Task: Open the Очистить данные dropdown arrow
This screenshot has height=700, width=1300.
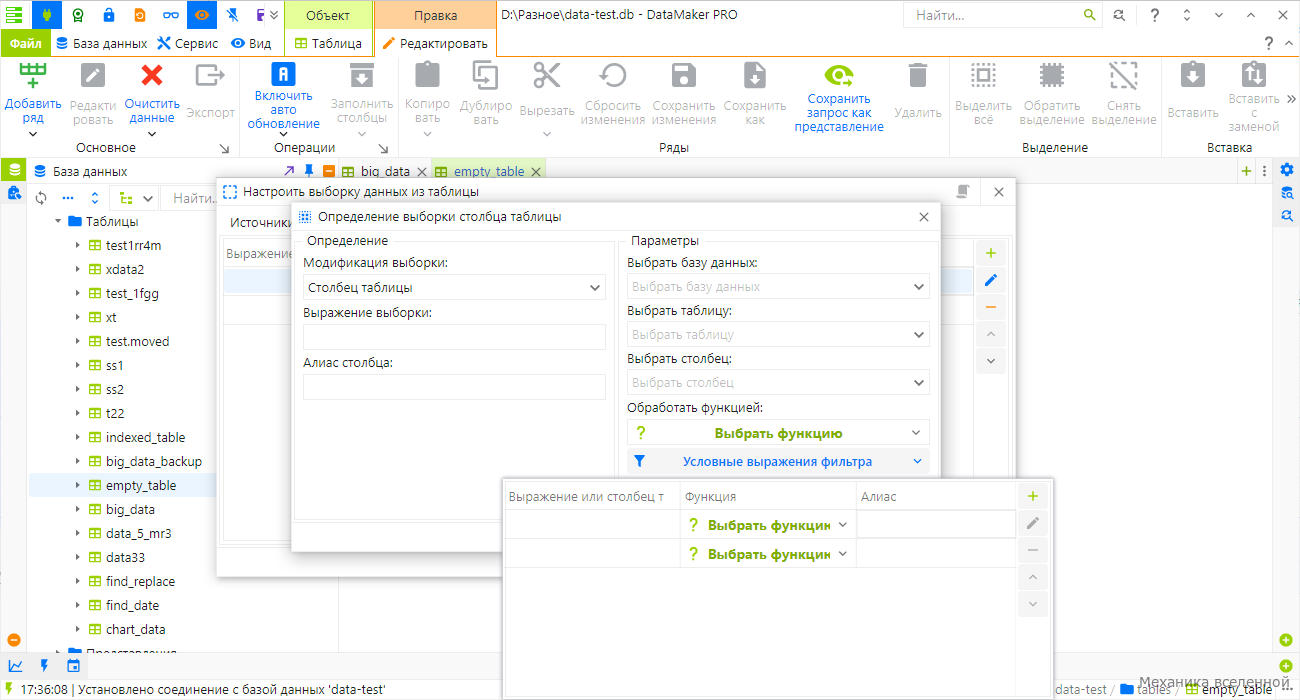Action: (x=152, y=133)
